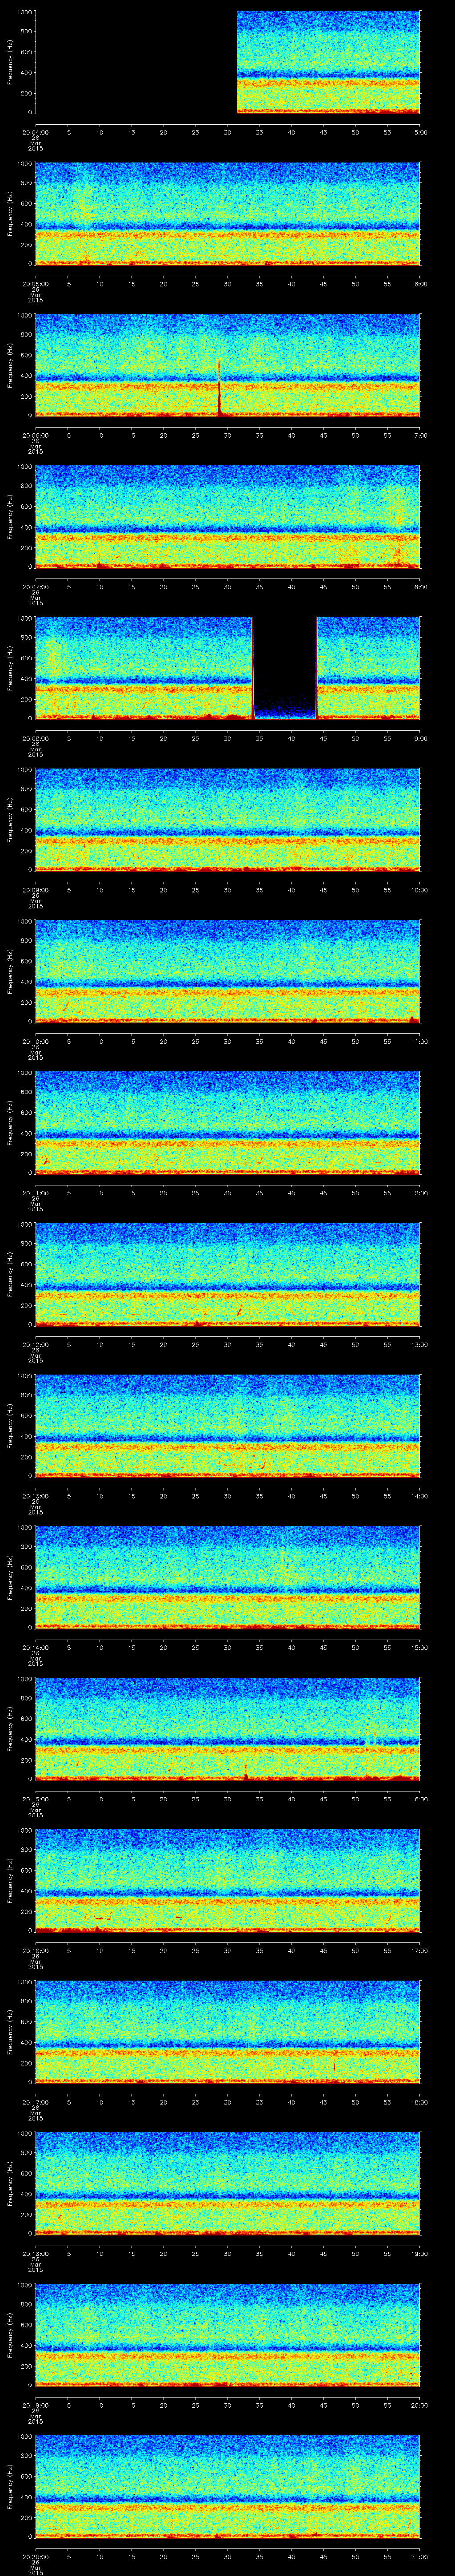Click the 13:00 end time label
This screenshot has height=2576, width=455.
click(420, 1344)
